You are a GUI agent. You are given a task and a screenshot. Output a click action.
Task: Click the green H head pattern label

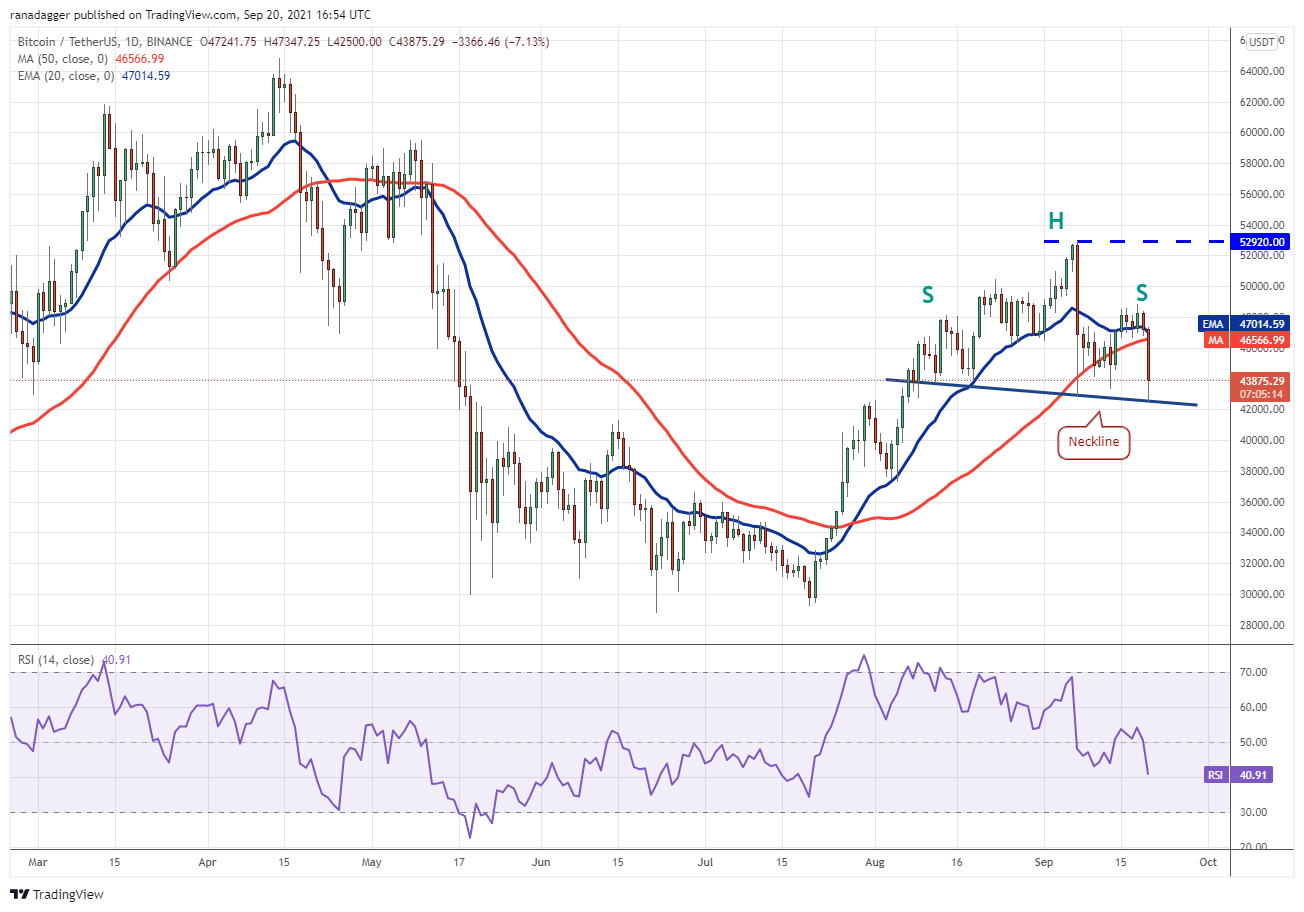point(1054,220)
